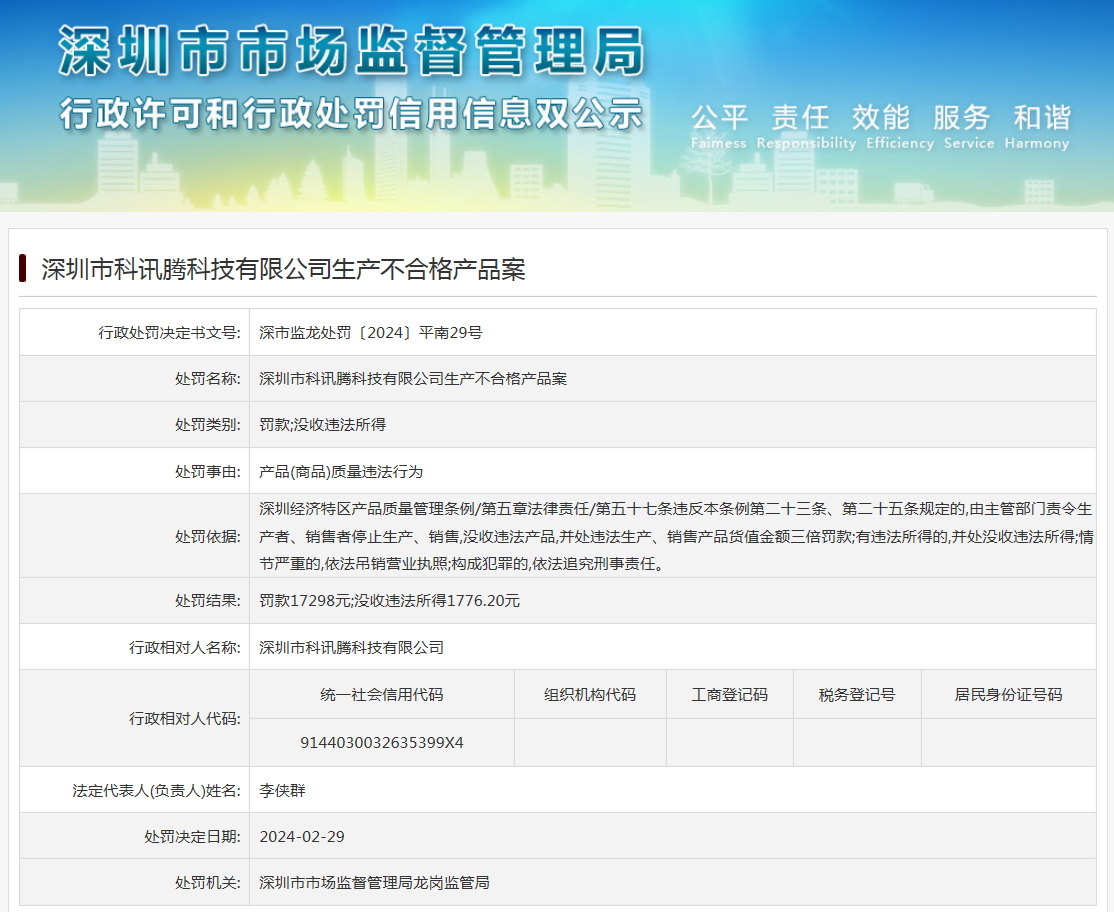This screenshot has width=1114, height=912.
Task: Click label 处罚依据
Action: tap(207, 536)
